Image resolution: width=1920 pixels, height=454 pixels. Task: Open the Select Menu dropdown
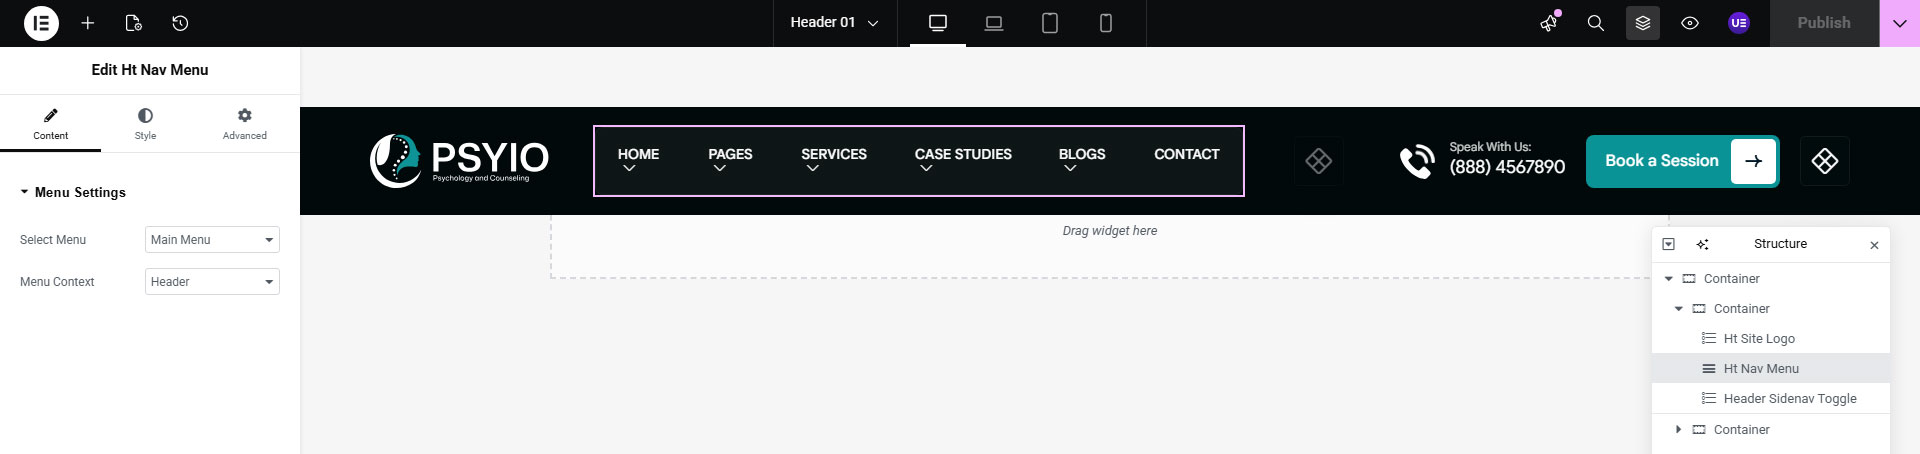(212, 240)
